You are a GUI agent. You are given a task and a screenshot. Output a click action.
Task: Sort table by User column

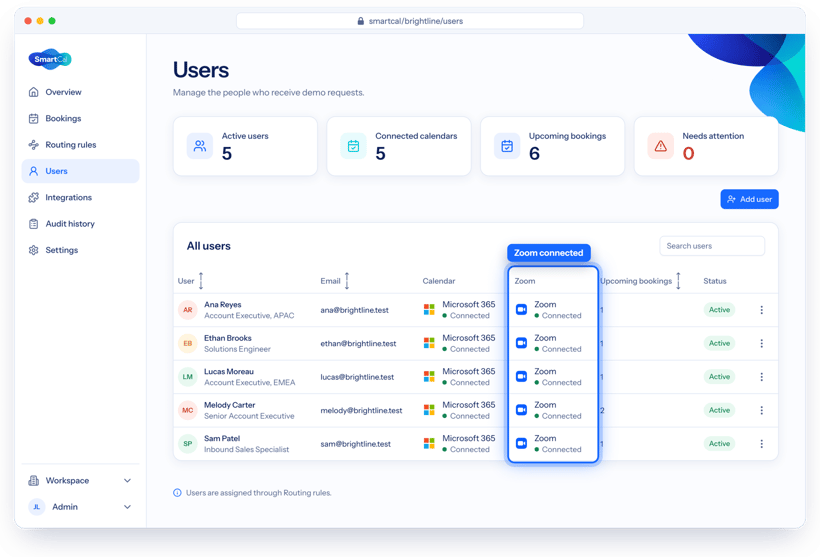[x=201, y=281]
